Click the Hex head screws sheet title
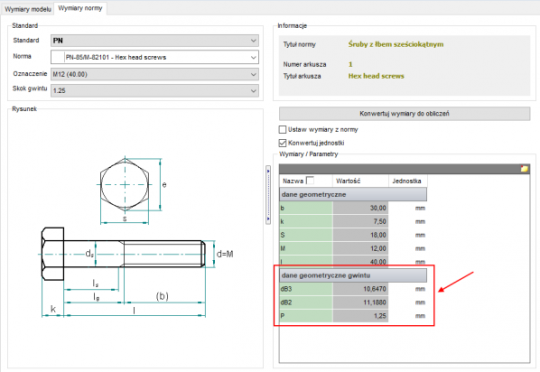Image resolution: width=540 pixels, height=372 pixels. coord(376,76)
